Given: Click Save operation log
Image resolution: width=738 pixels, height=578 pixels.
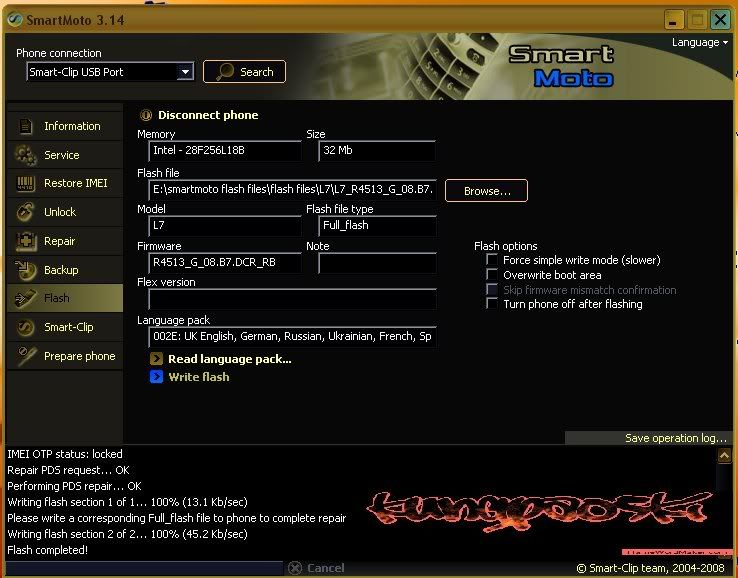Looking at the screenshot, I should 676,438.
